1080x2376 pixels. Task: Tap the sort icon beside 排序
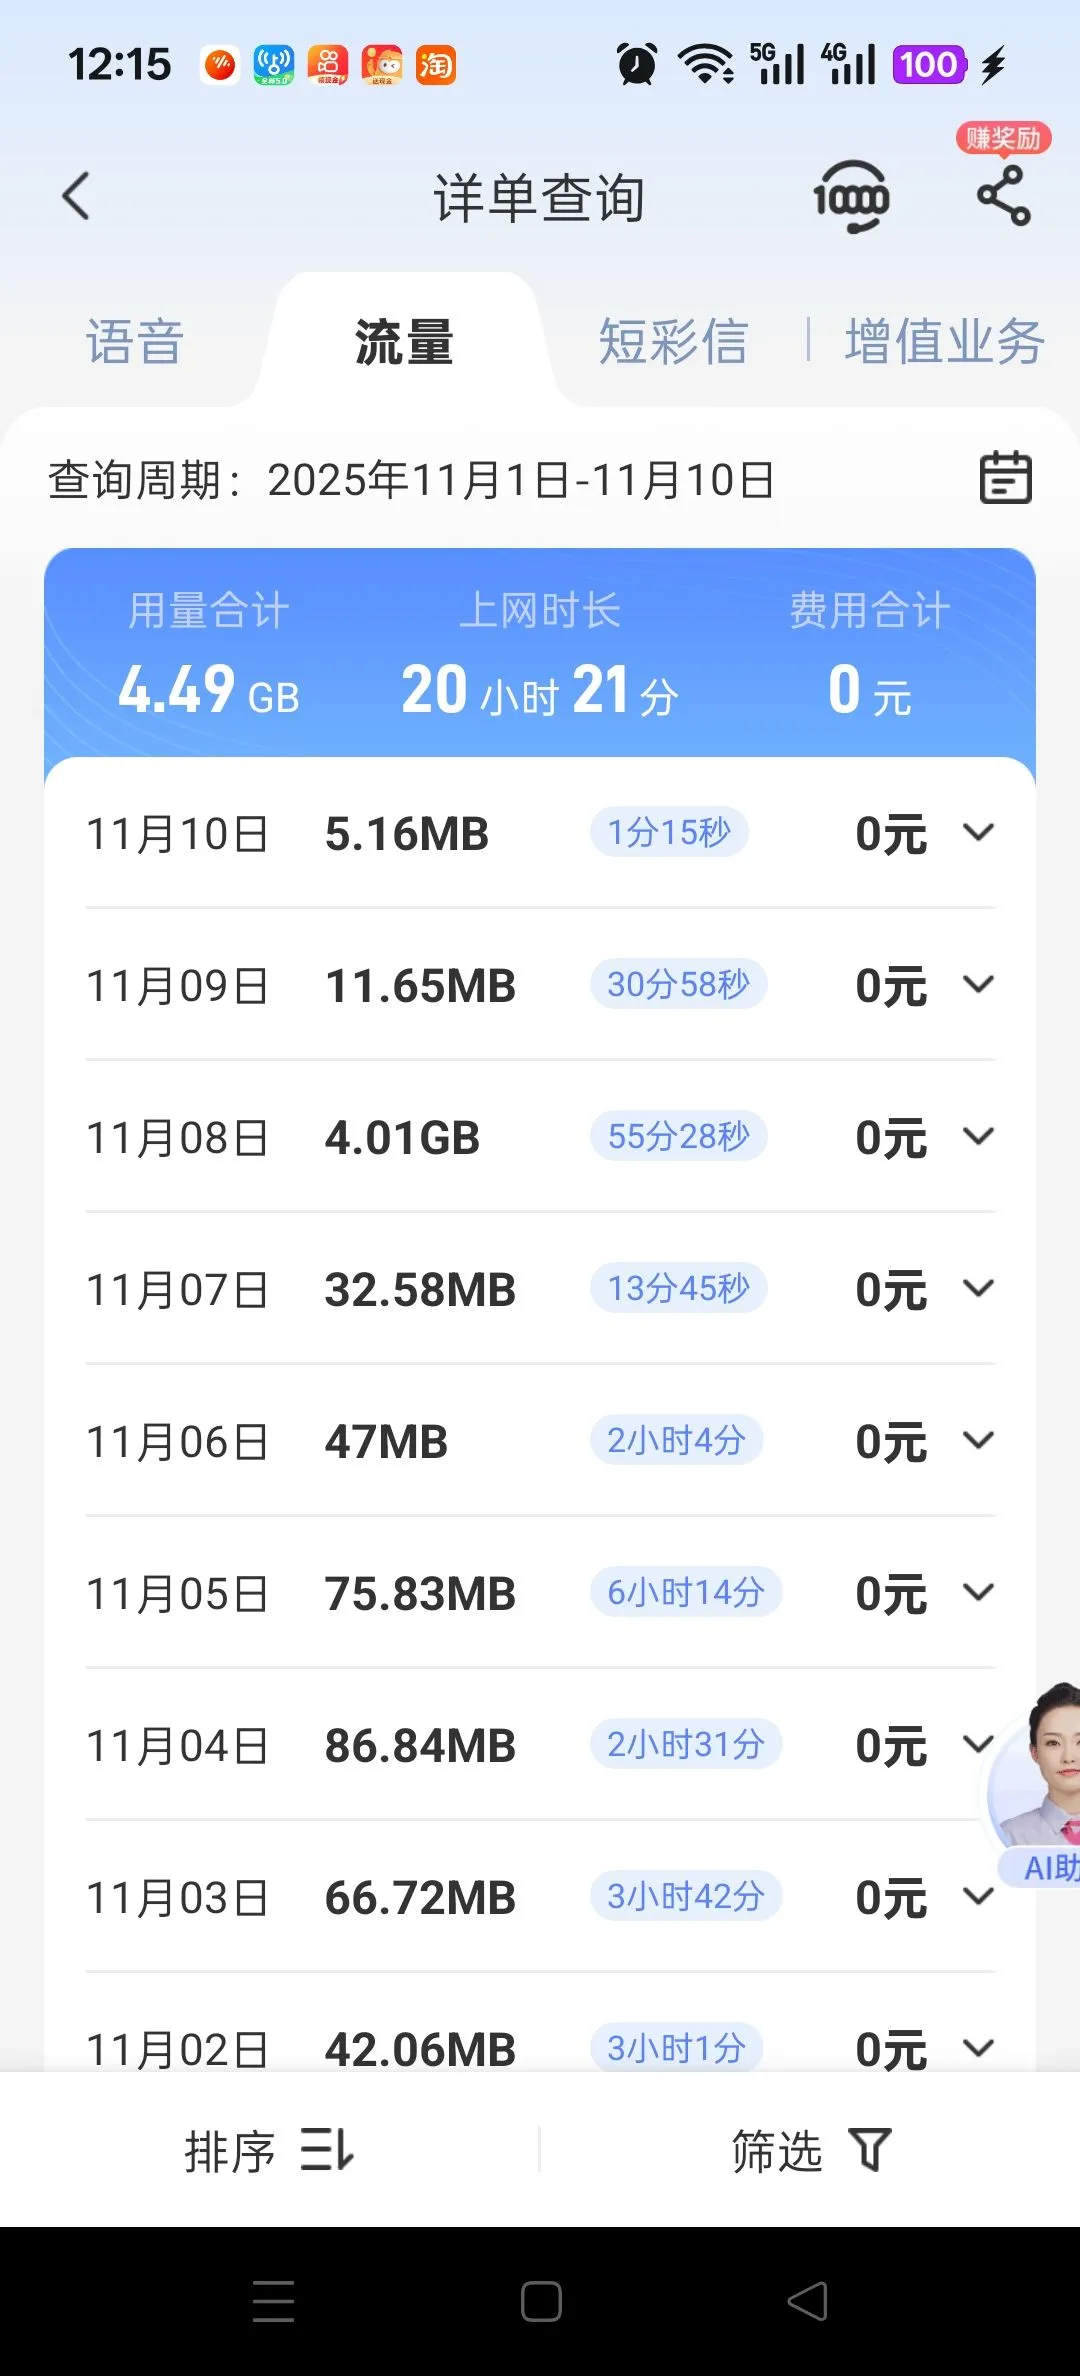pyautogui.click(x=327, y=2149)
